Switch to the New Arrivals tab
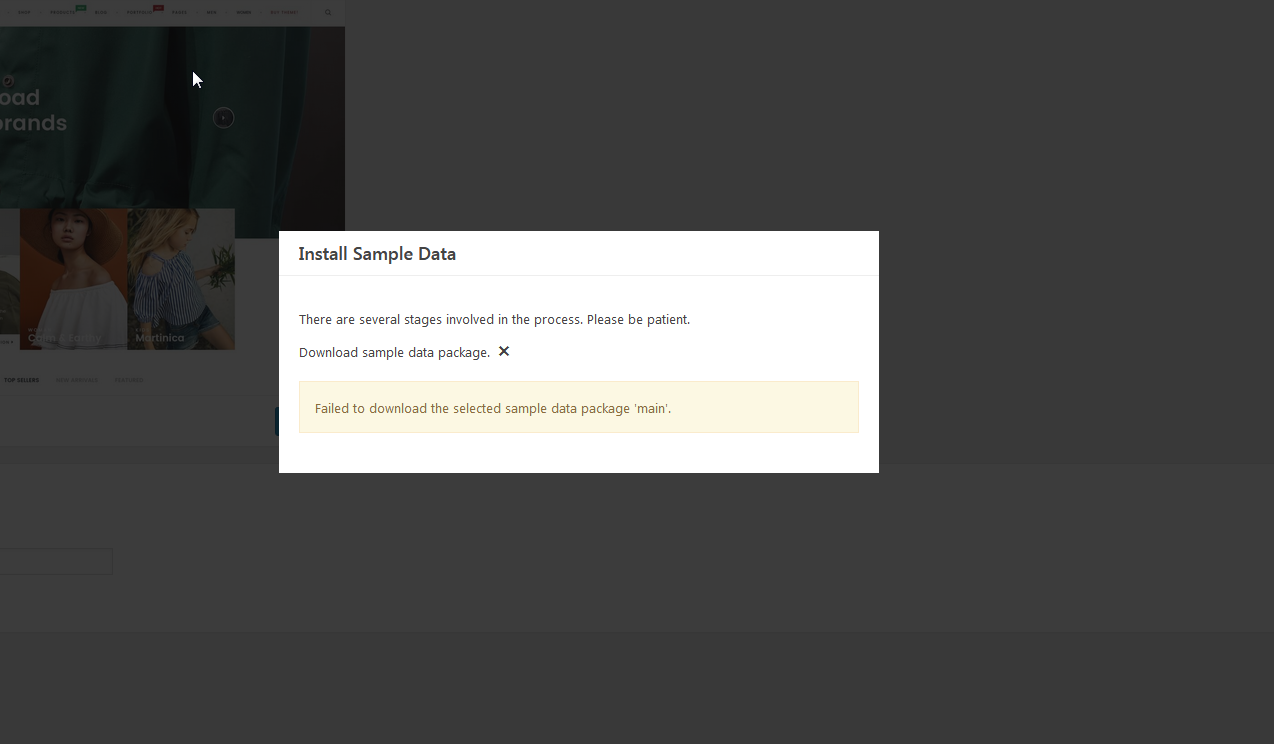 tap(77, 380)
